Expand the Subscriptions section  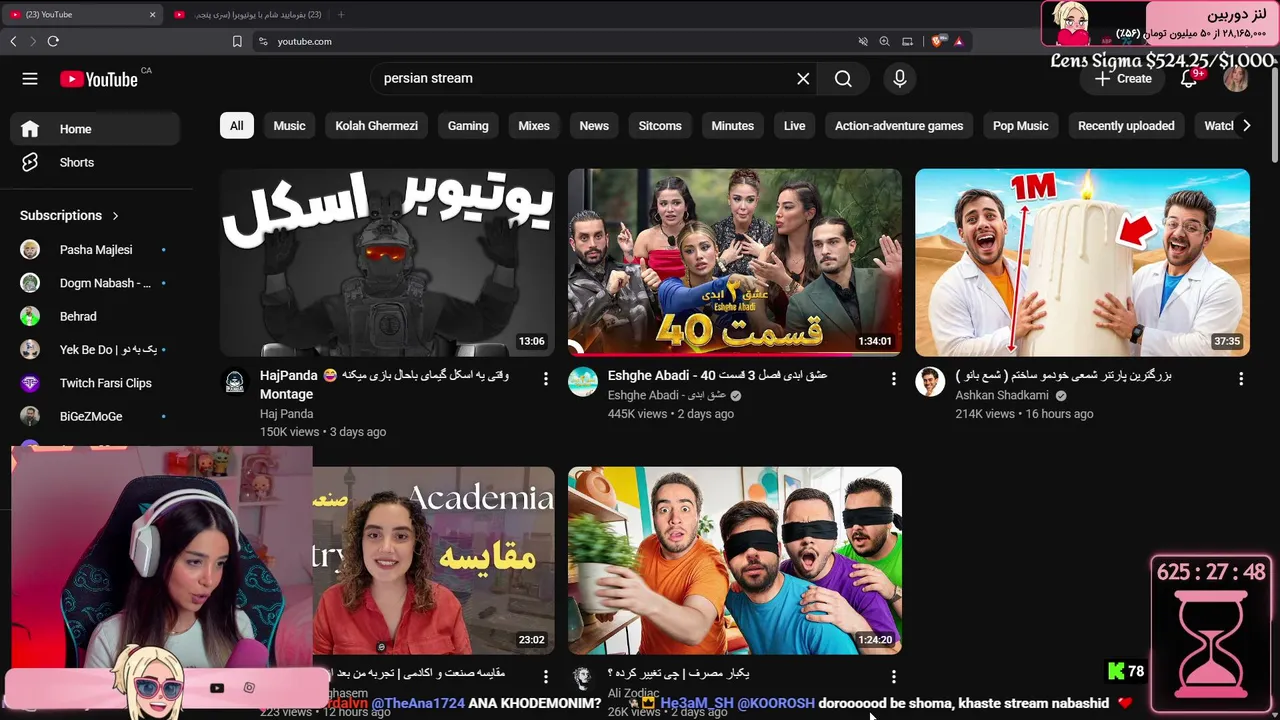click(x=70, y=215)
